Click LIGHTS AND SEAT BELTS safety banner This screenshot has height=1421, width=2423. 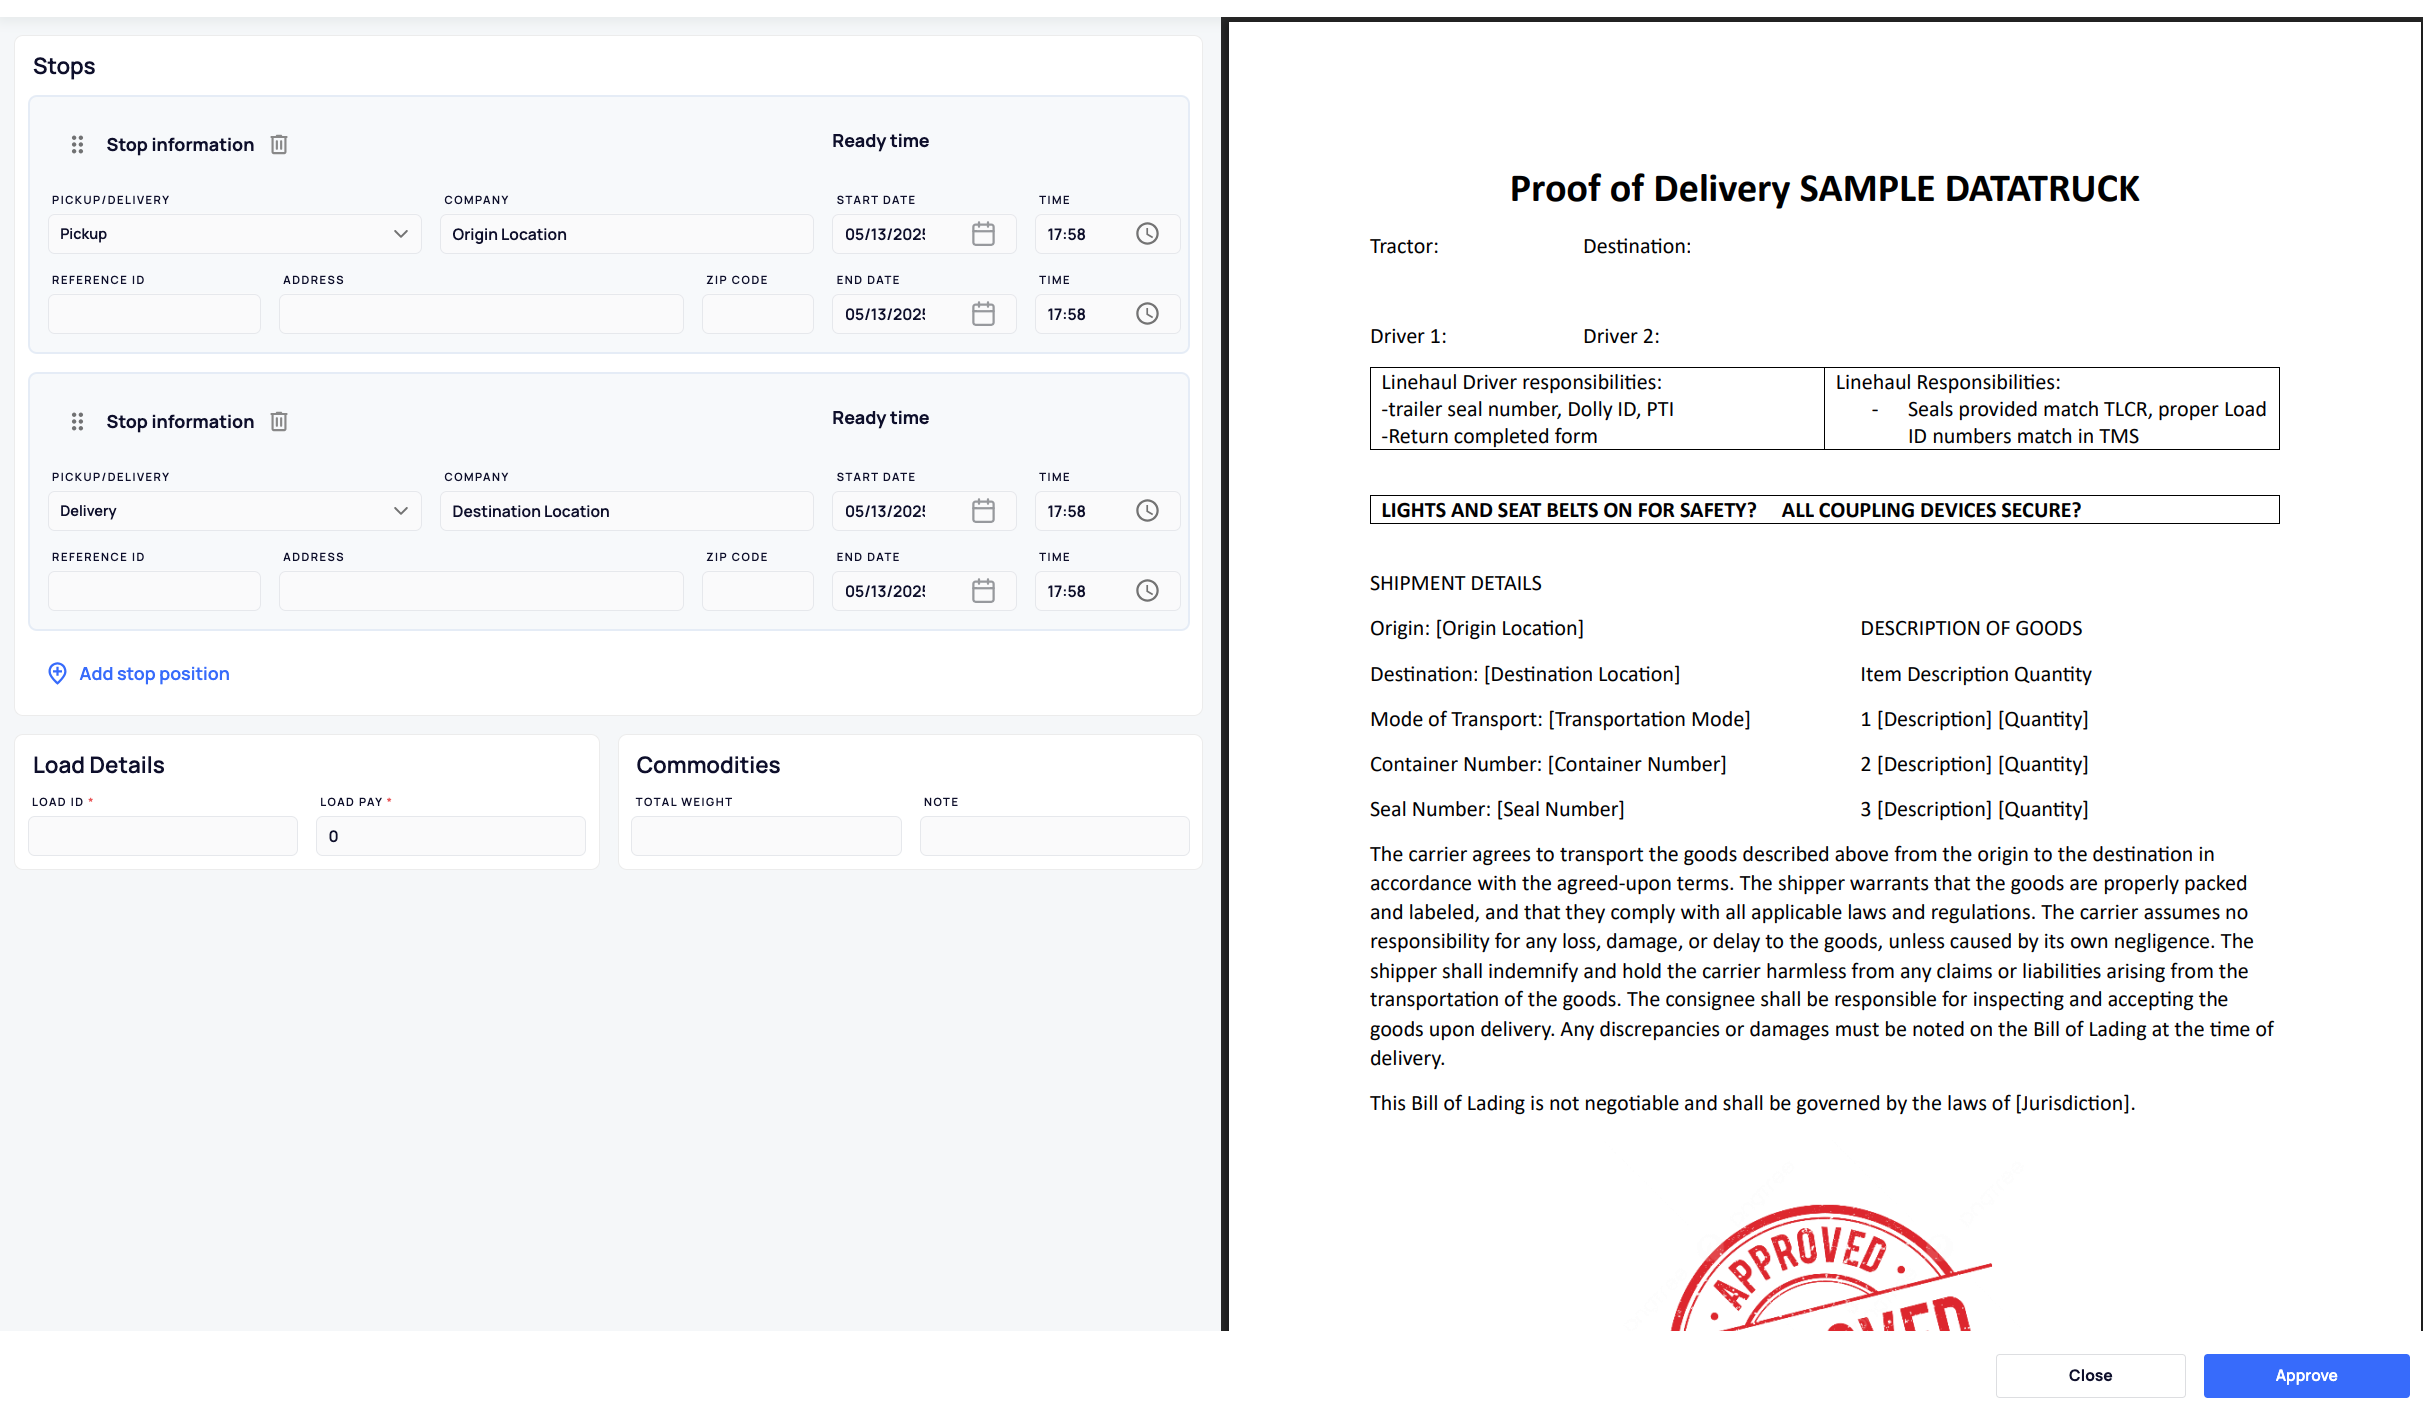point(1824,510)
